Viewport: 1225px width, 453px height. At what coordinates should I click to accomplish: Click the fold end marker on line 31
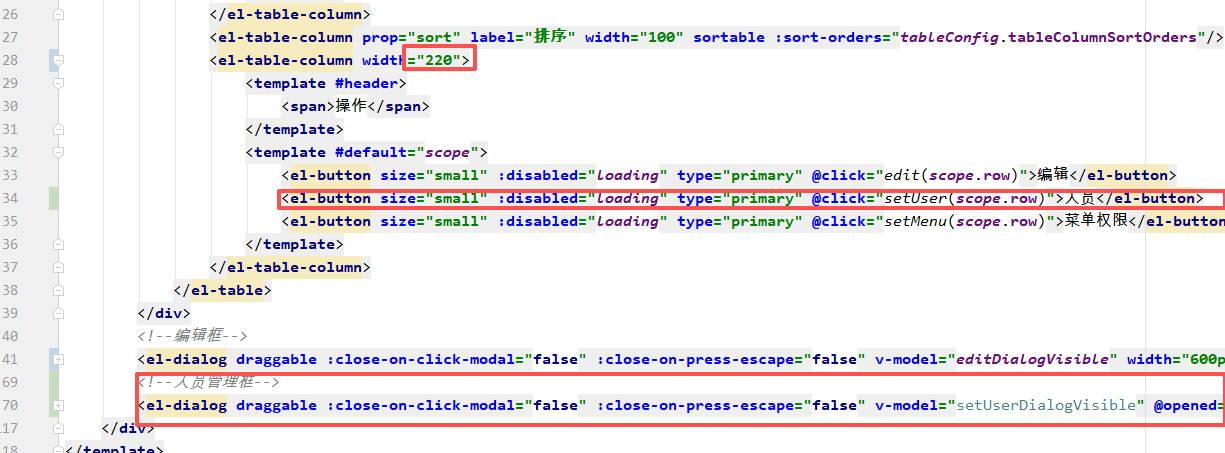point(58,130)
